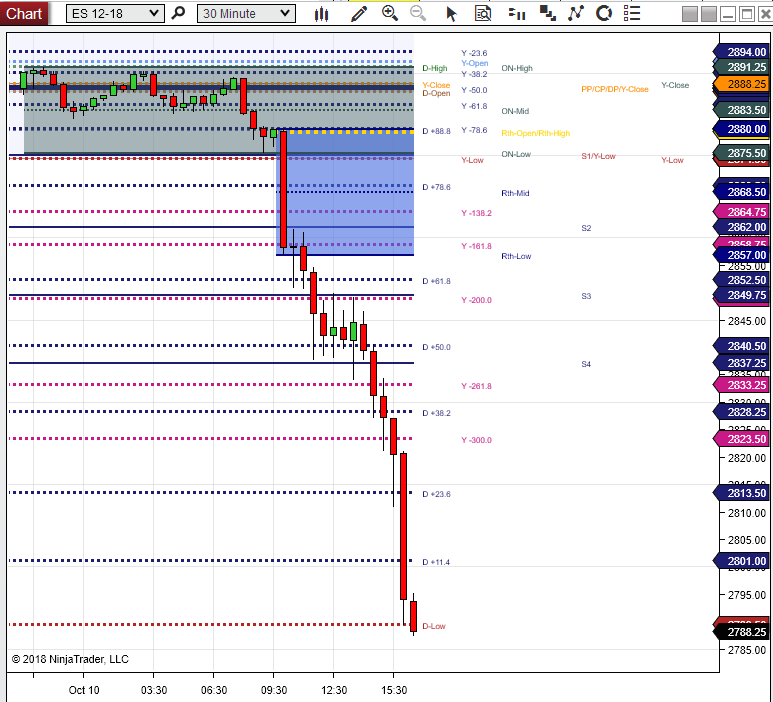The width and height of the screenshot is (773, 702).
Task: Click the 2852.50 price marker
Action: point(741,280)
